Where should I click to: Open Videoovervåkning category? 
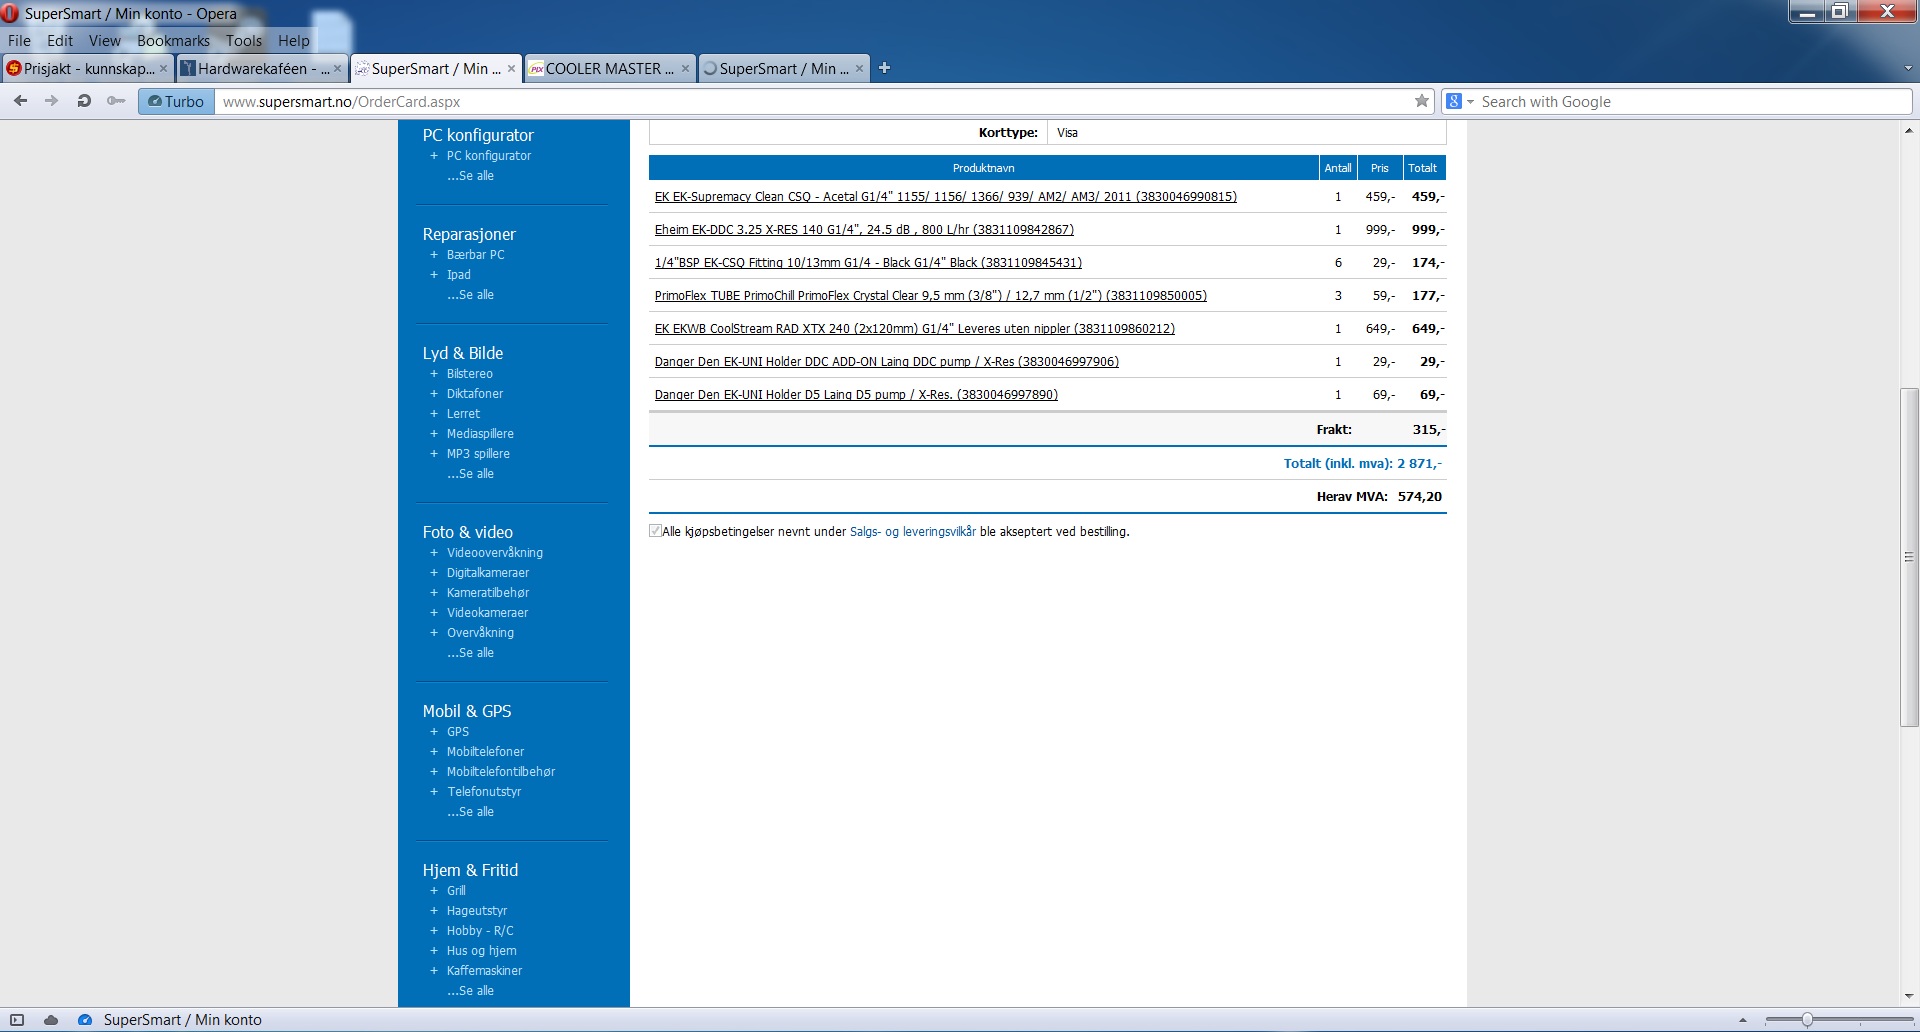[495, 553]
